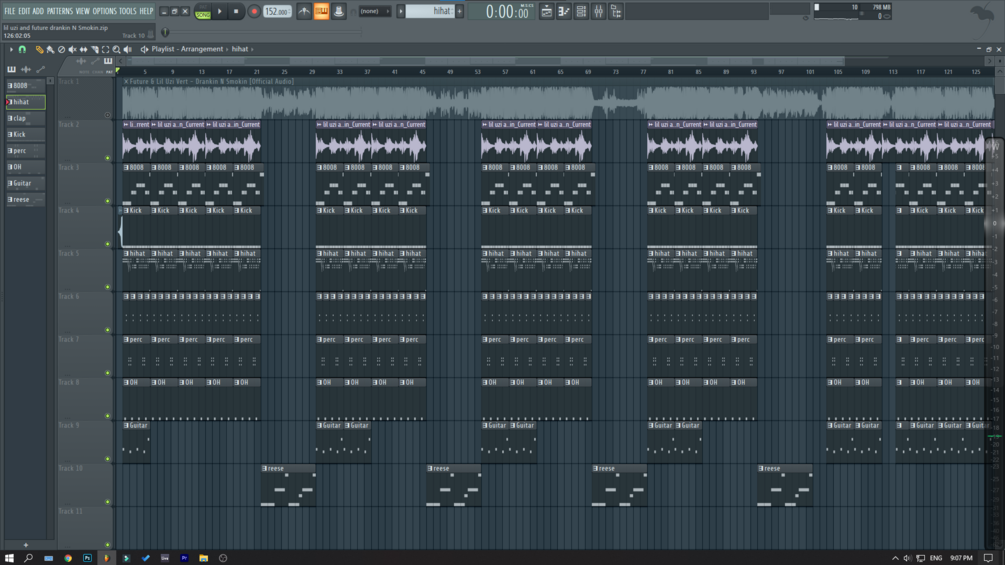Viewport: 1005px width, 565px height.
Task: Open the TOOLS menu
Action: coord(128,11)
